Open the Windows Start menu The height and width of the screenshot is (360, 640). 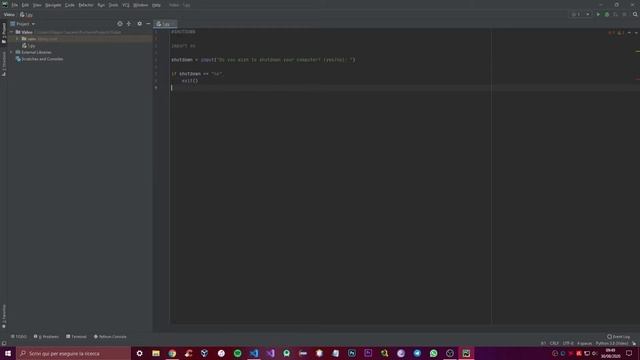8,353
